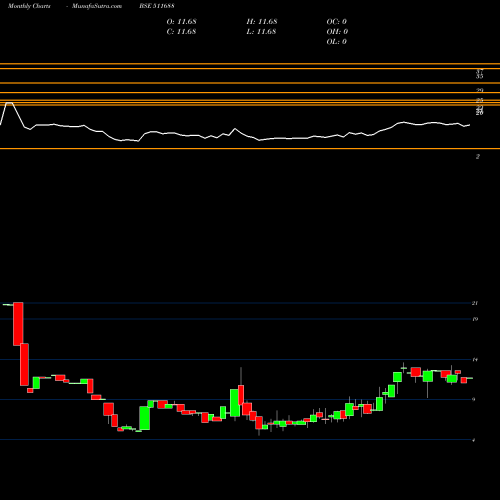This screenshot has width=500, height=500.
Task: Click the "4" price axis label
Action: pos(474,440)
